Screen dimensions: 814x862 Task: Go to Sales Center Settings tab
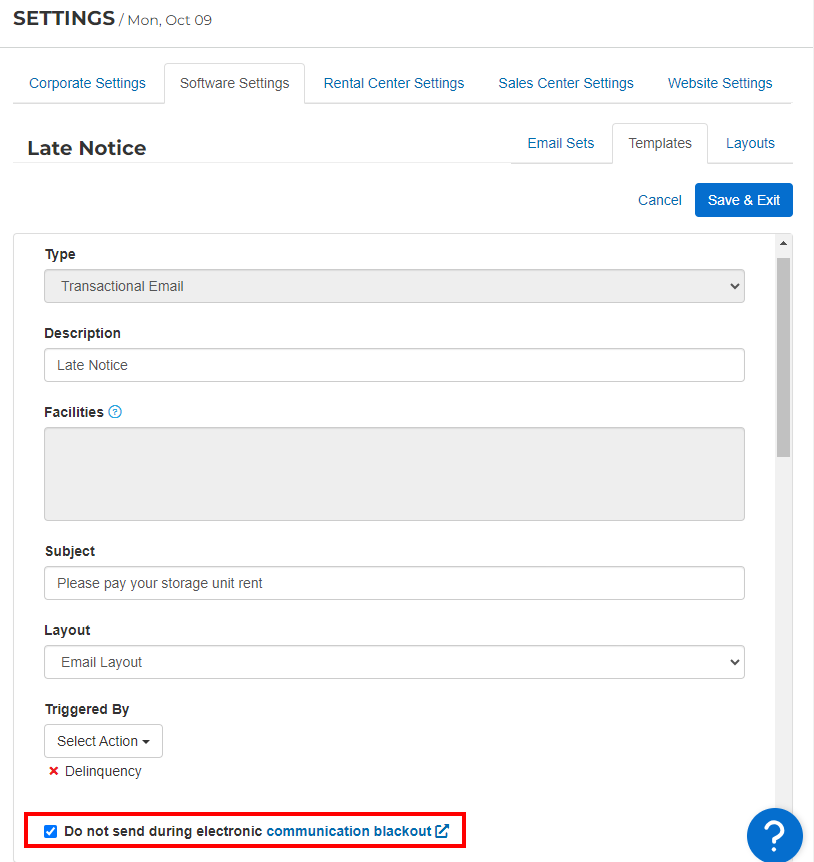pos(566,83)
